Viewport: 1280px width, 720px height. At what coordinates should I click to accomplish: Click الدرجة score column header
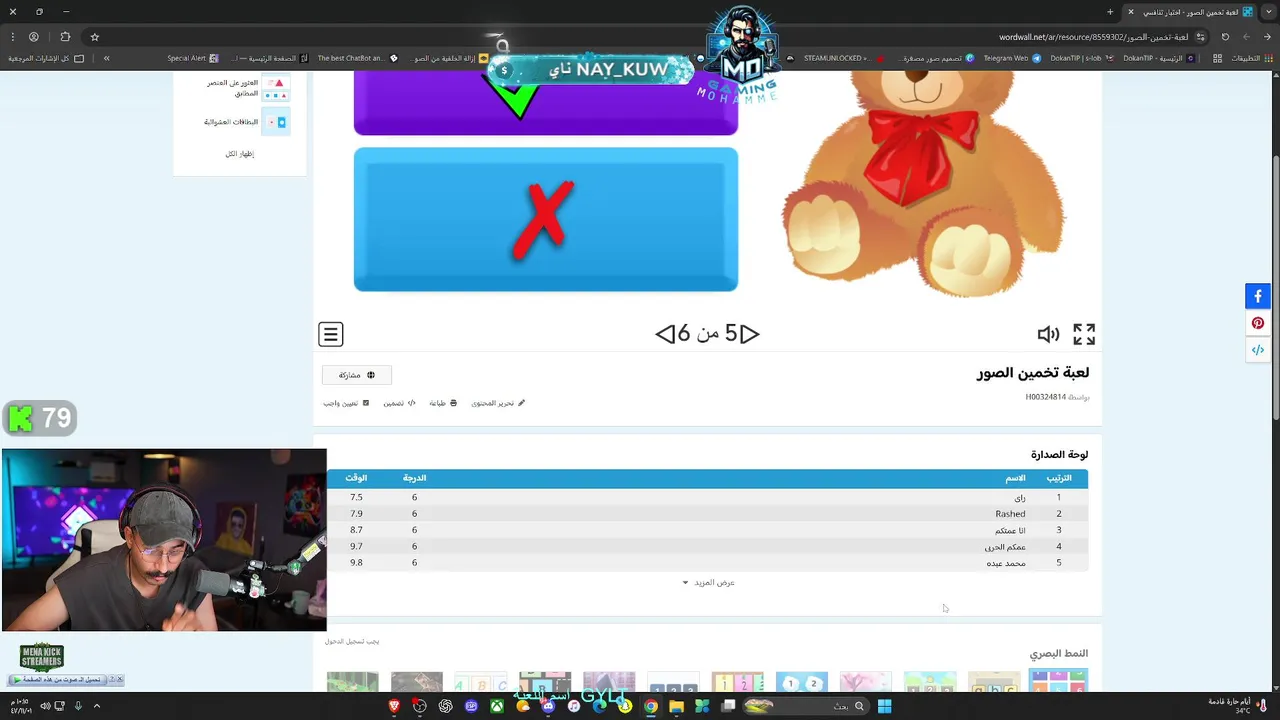414,478
